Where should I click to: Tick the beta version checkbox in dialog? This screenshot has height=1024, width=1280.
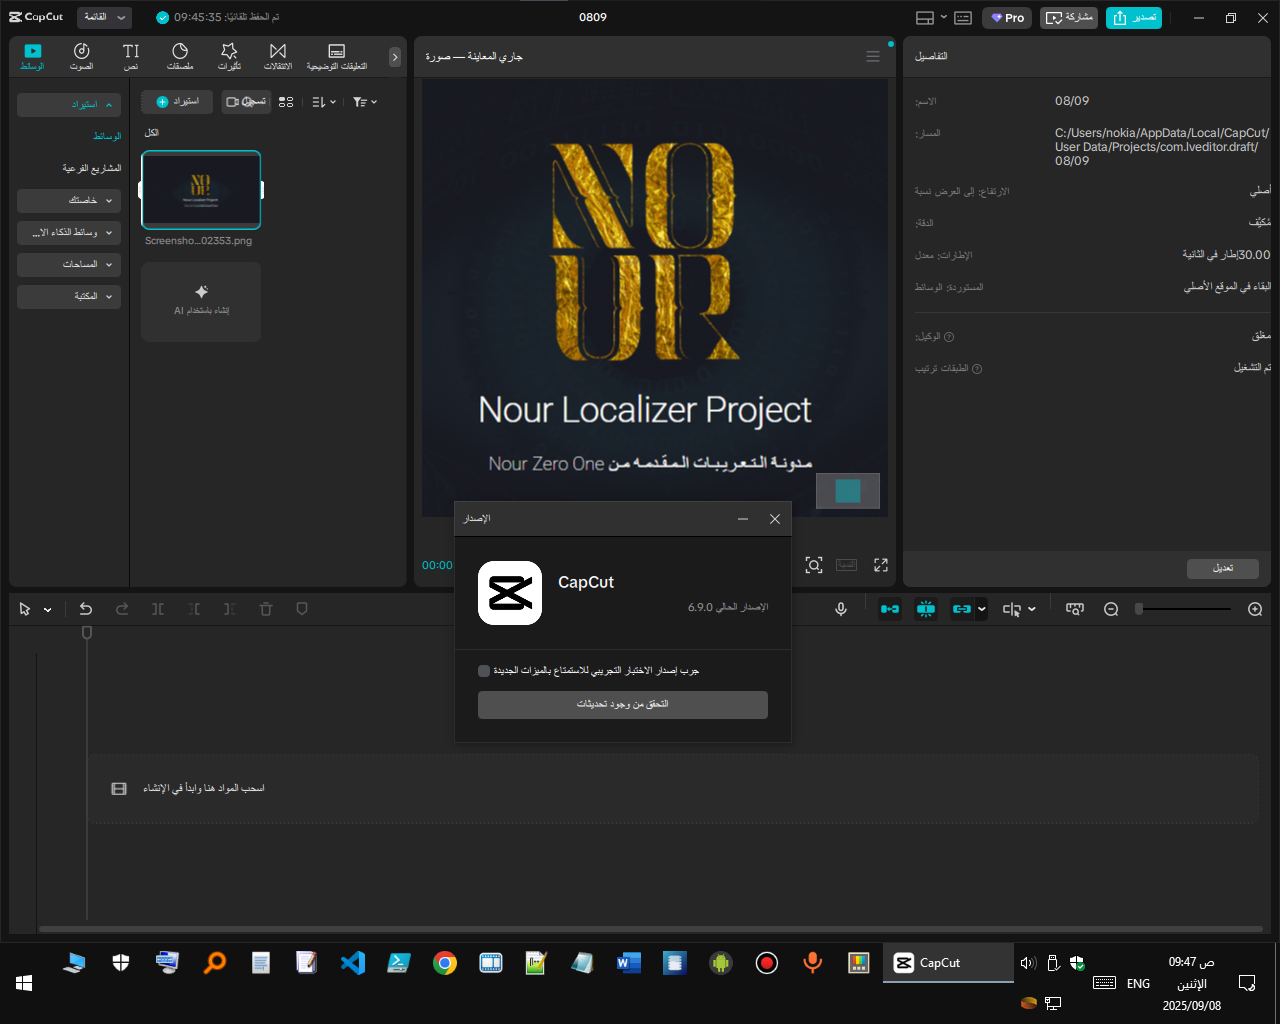[484, 671]
